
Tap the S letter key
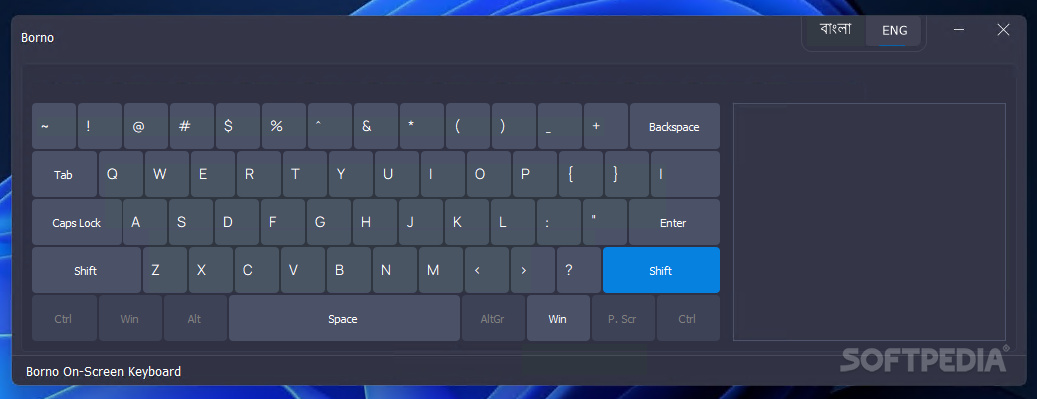point(190,222)
